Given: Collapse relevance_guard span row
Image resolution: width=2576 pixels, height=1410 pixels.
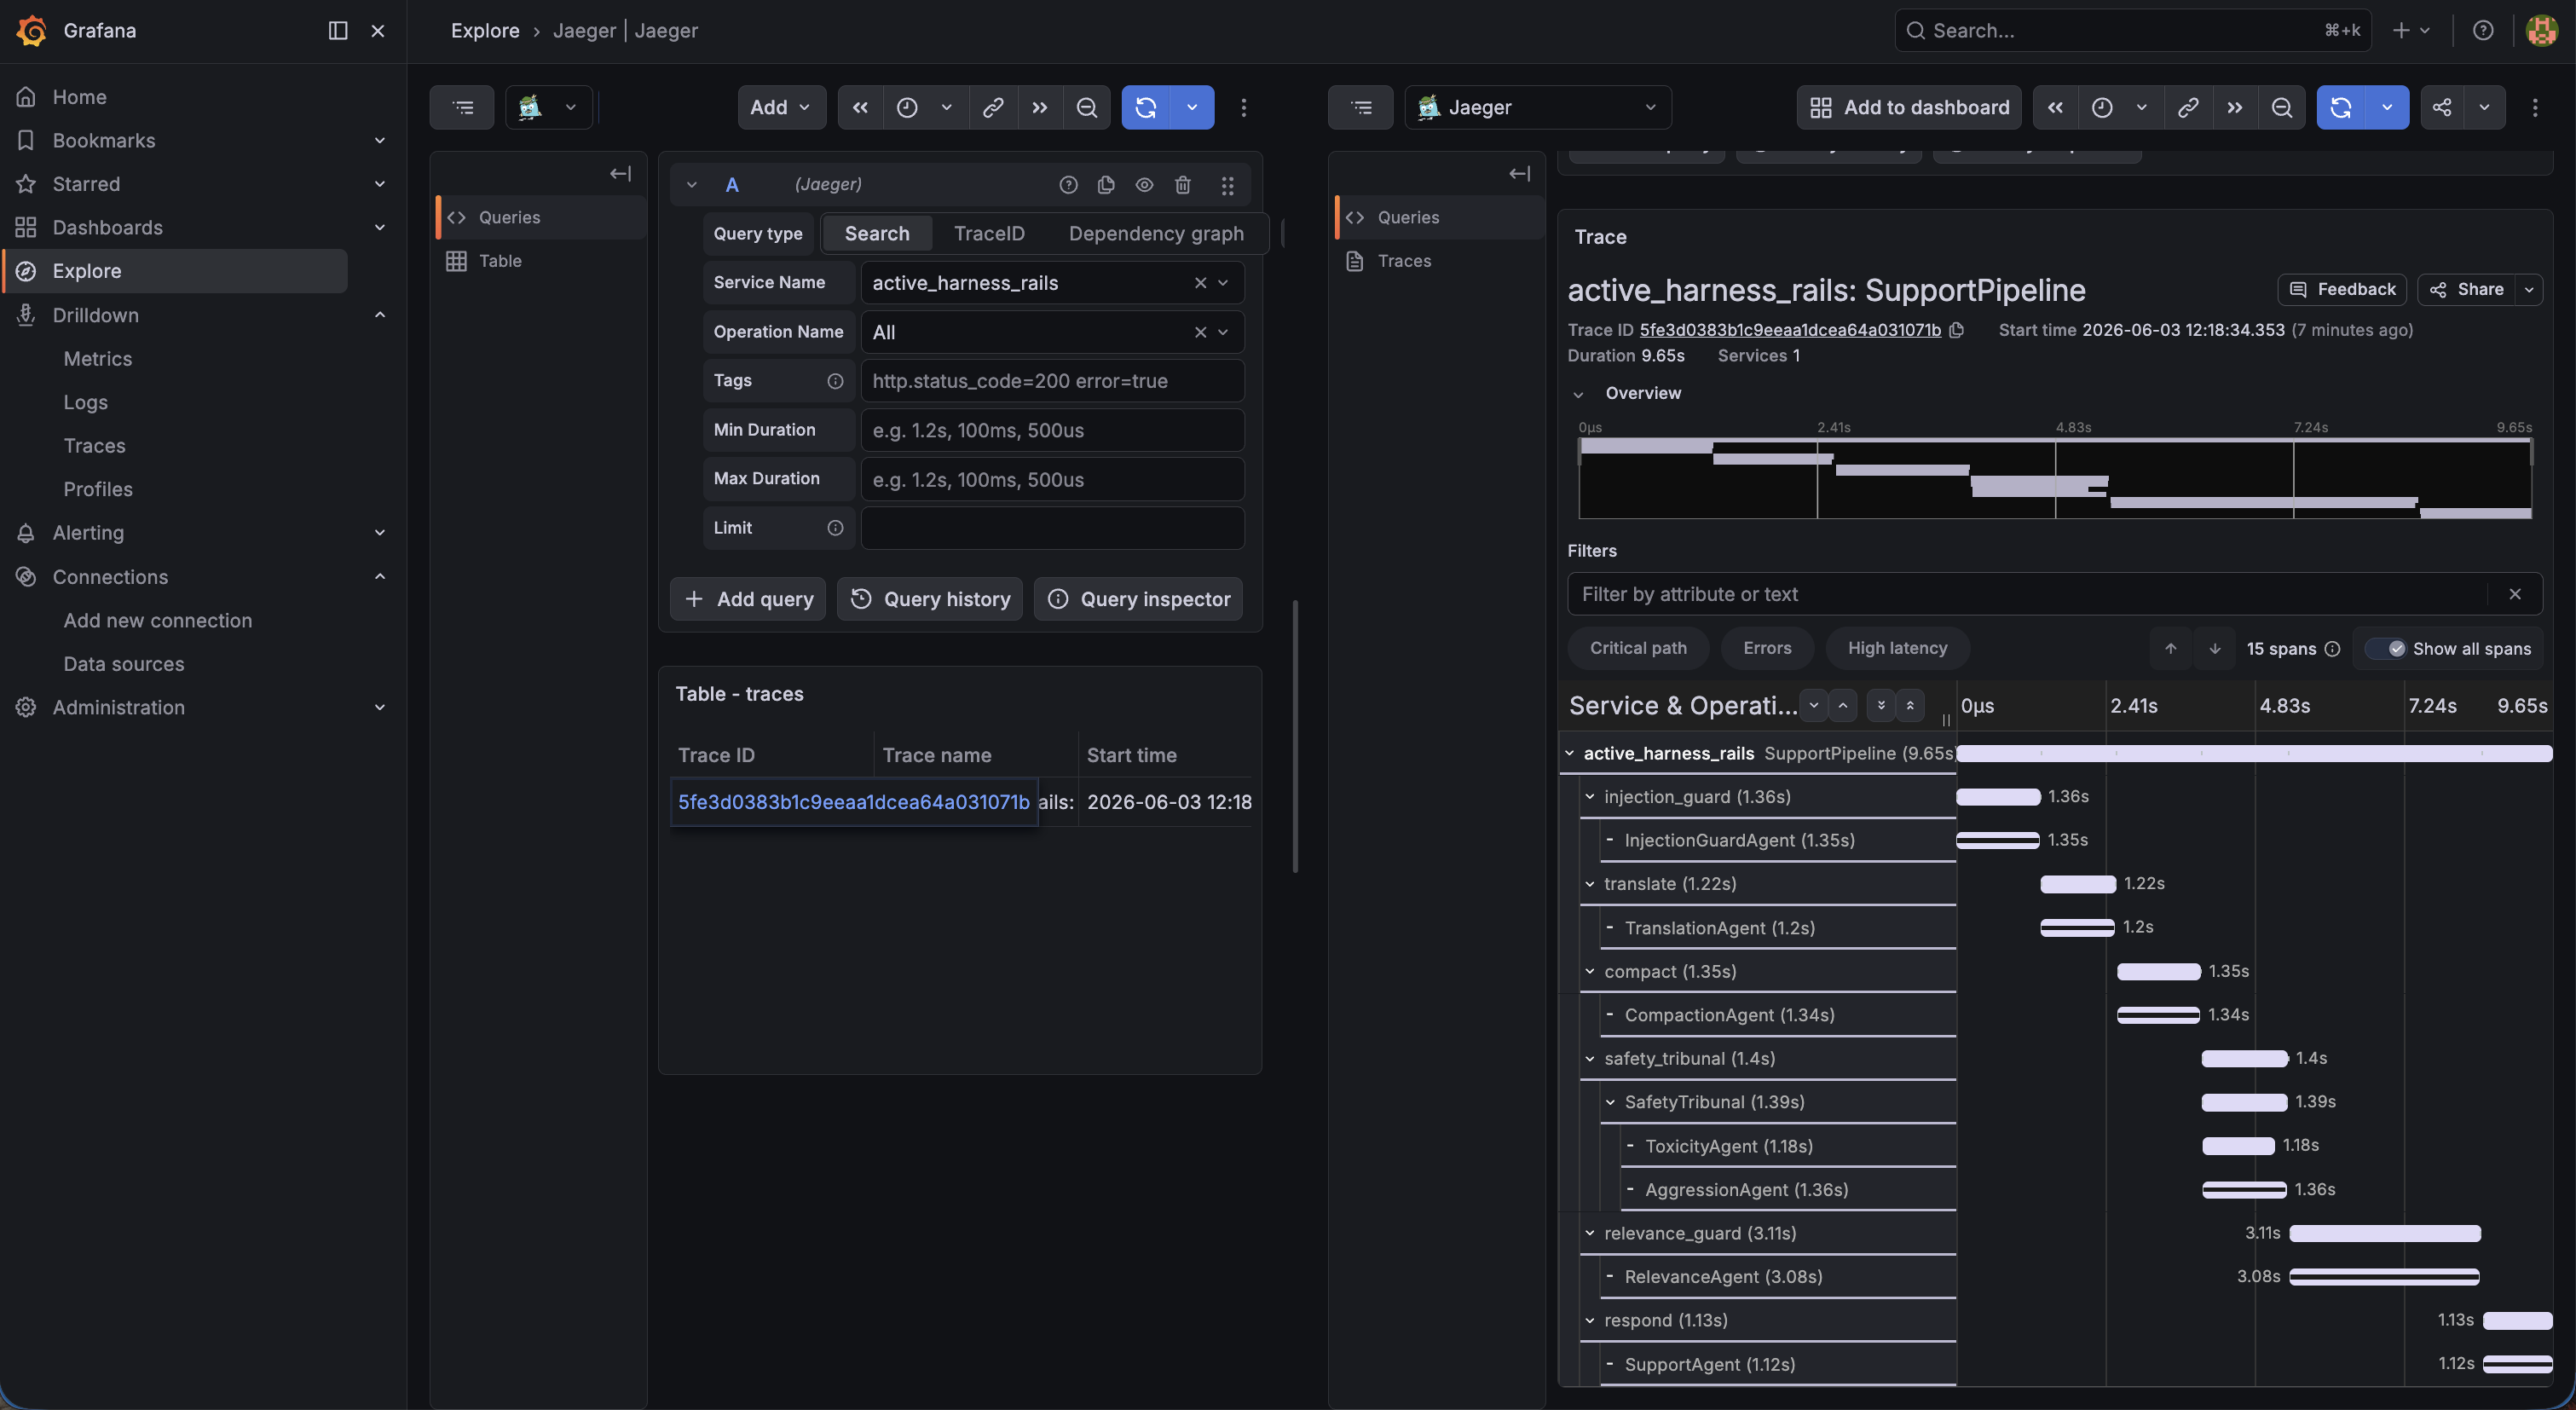Looking at the screenshot, I should (x=1590, y=1233).
